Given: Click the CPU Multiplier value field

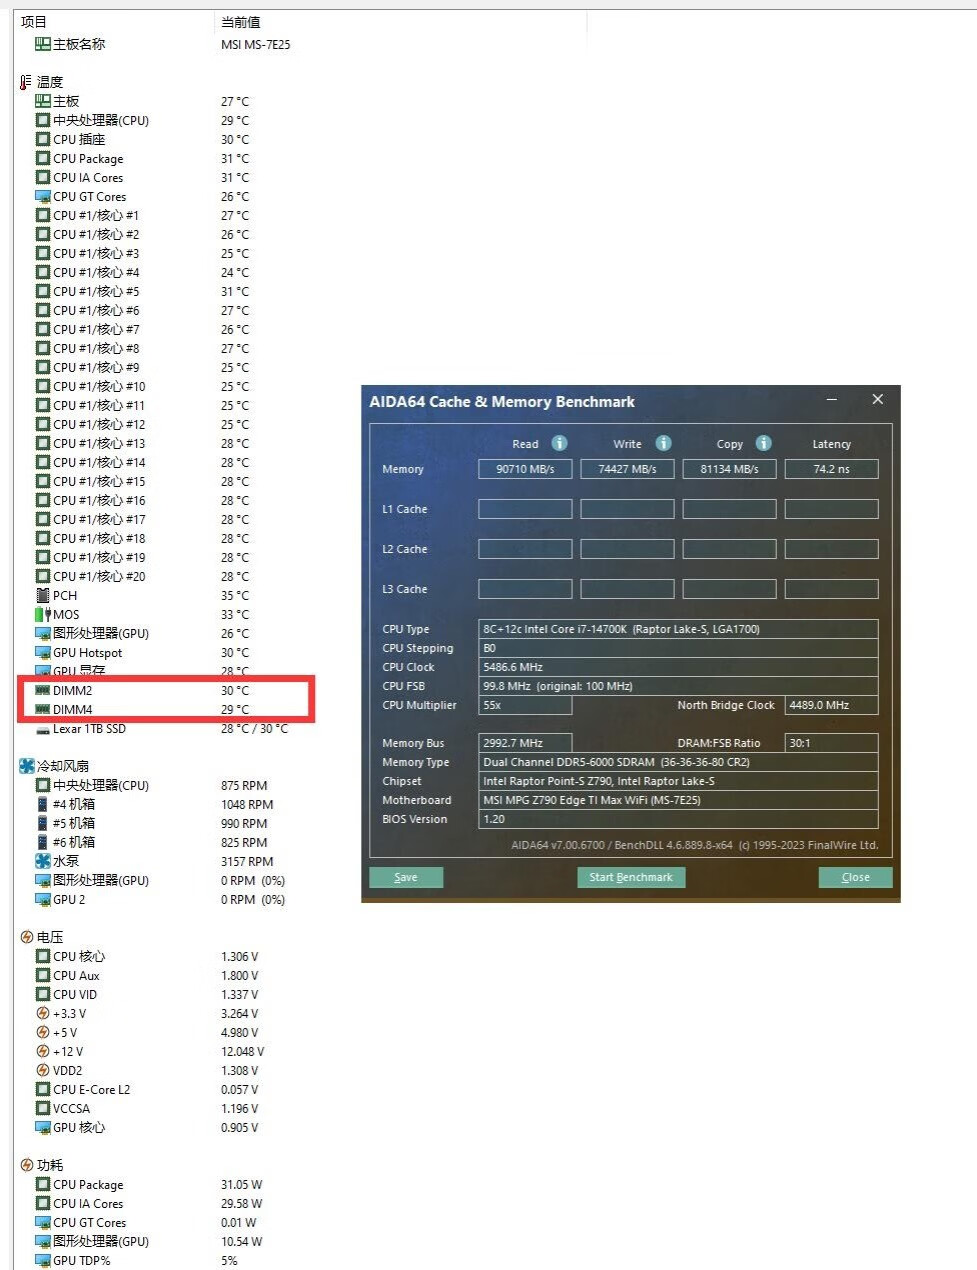Looking at the screenshot, I should (x=525, y=705).
